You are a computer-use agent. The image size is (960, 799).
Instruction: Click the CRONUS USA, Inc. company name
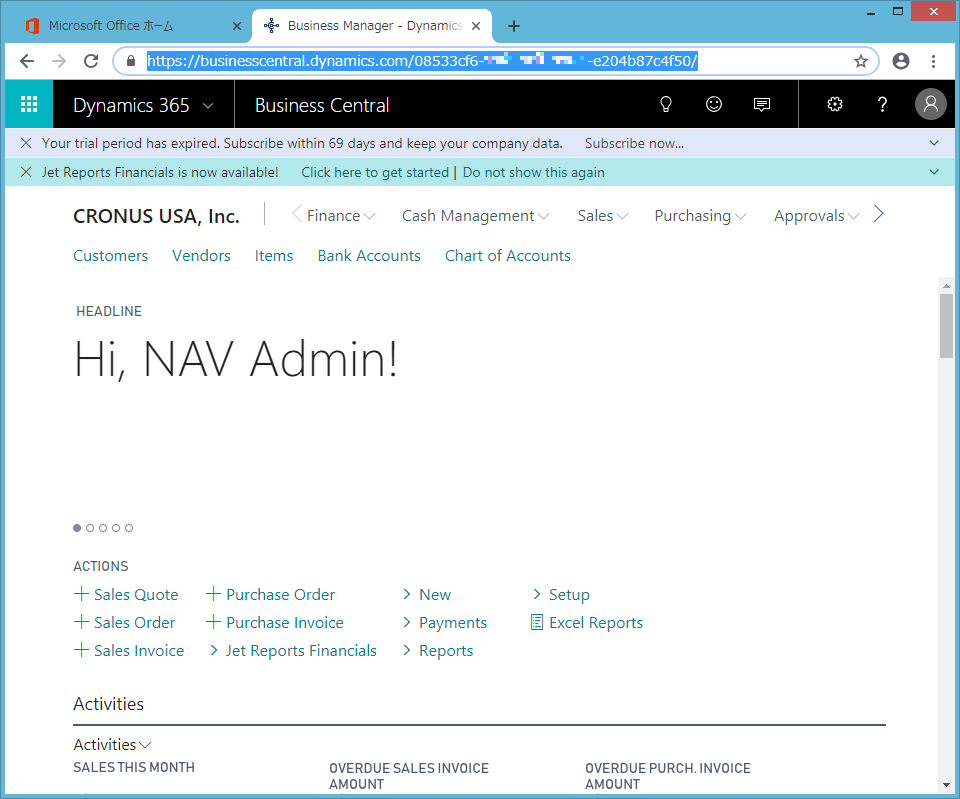coord(156,216)
